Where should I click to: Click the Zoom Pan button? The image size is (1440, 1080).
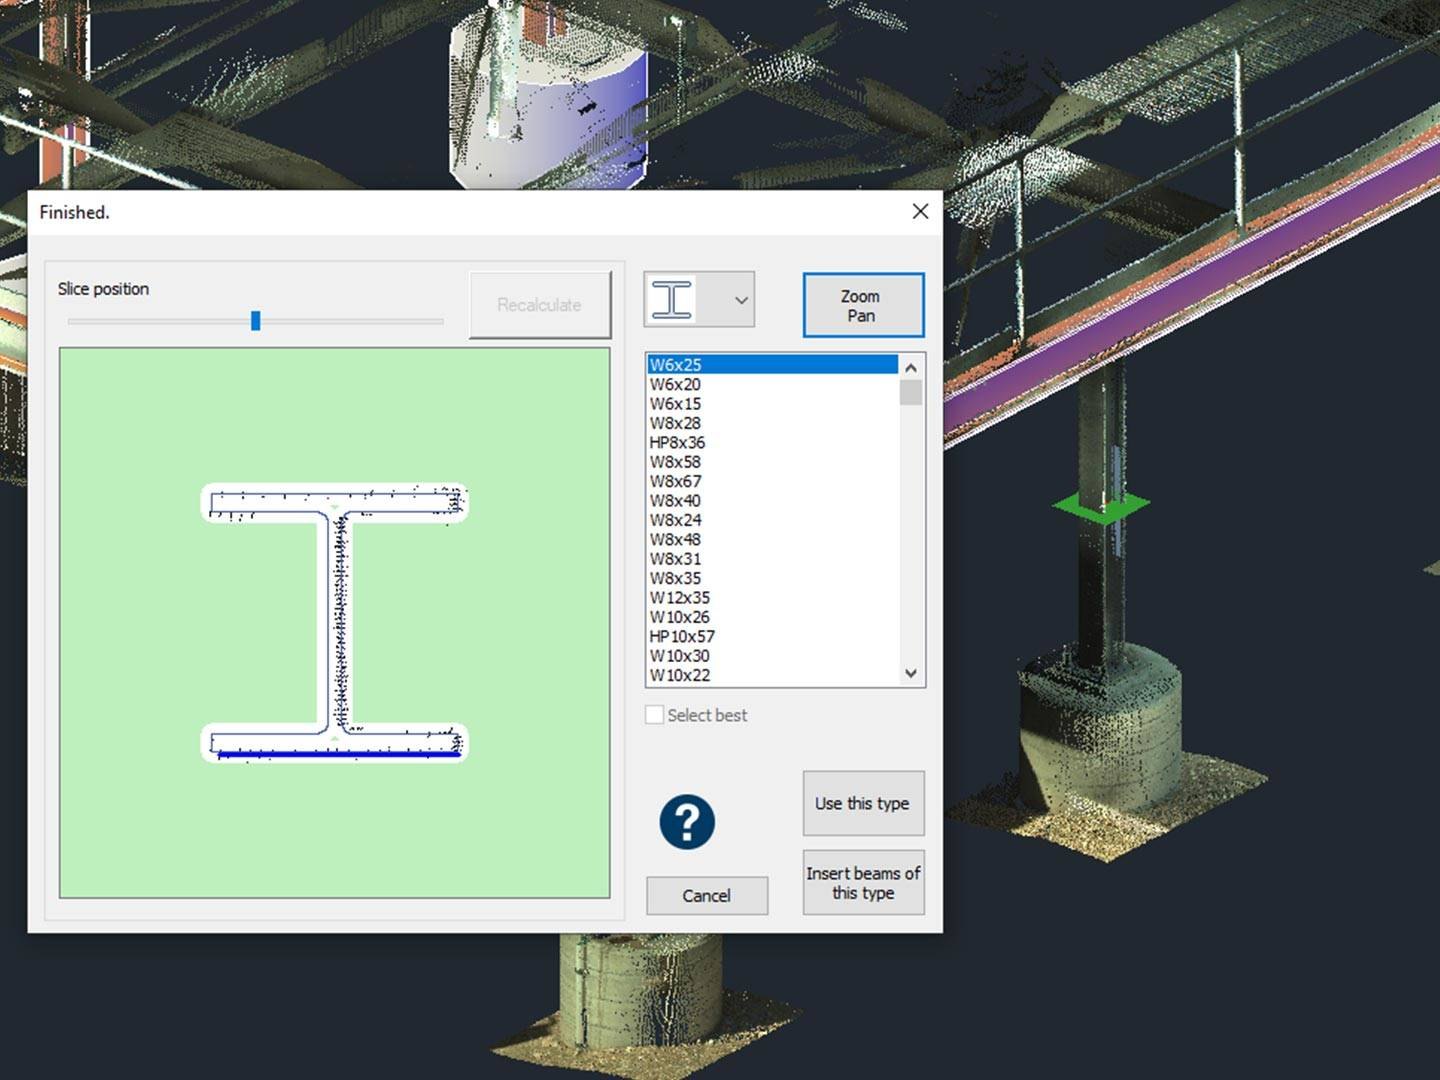[863, 305]
